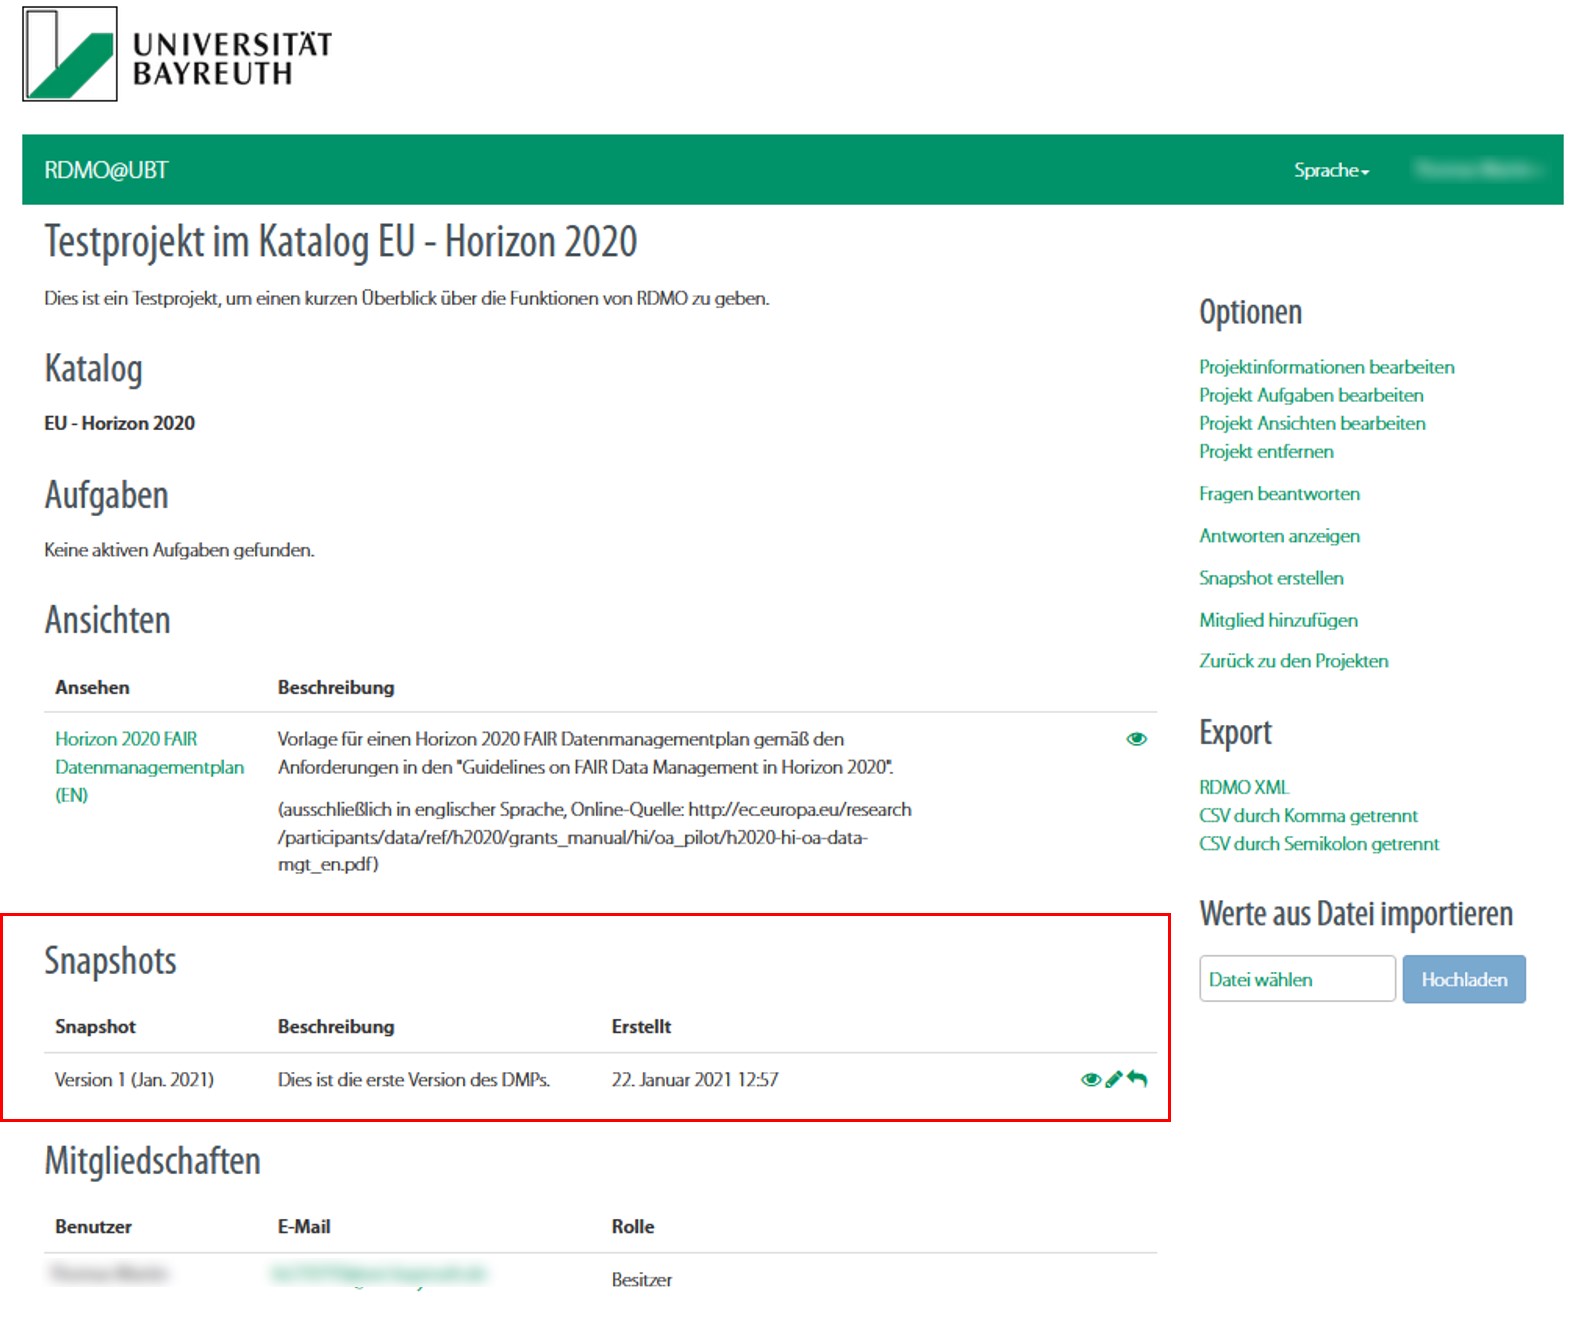Click 'Version 1 (Jan. 2021)' snapshot cell
This screenshot has height=1327, width=1570.
(134, 1079)
